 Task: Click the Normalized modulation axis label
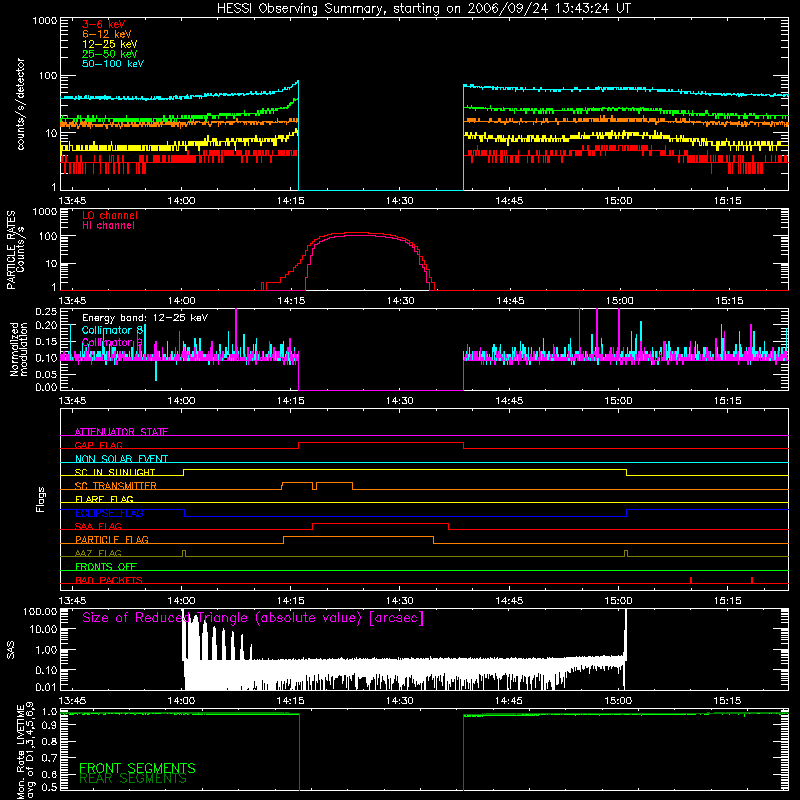click(x=19, y=349)
